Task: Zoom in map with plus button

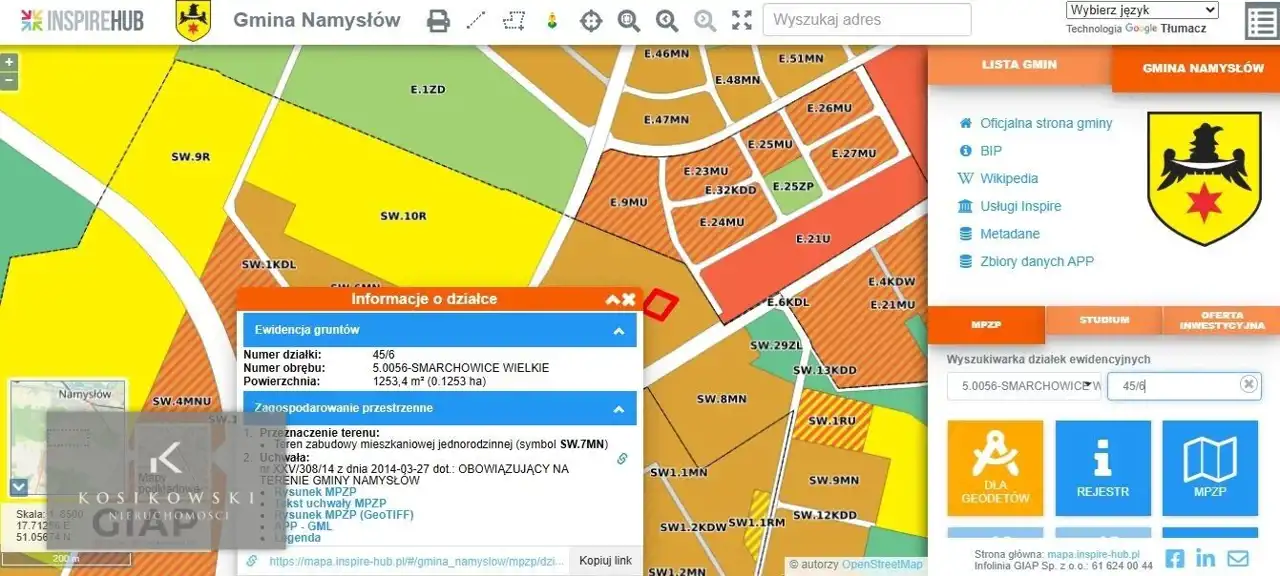Action: tap(9, 62)
